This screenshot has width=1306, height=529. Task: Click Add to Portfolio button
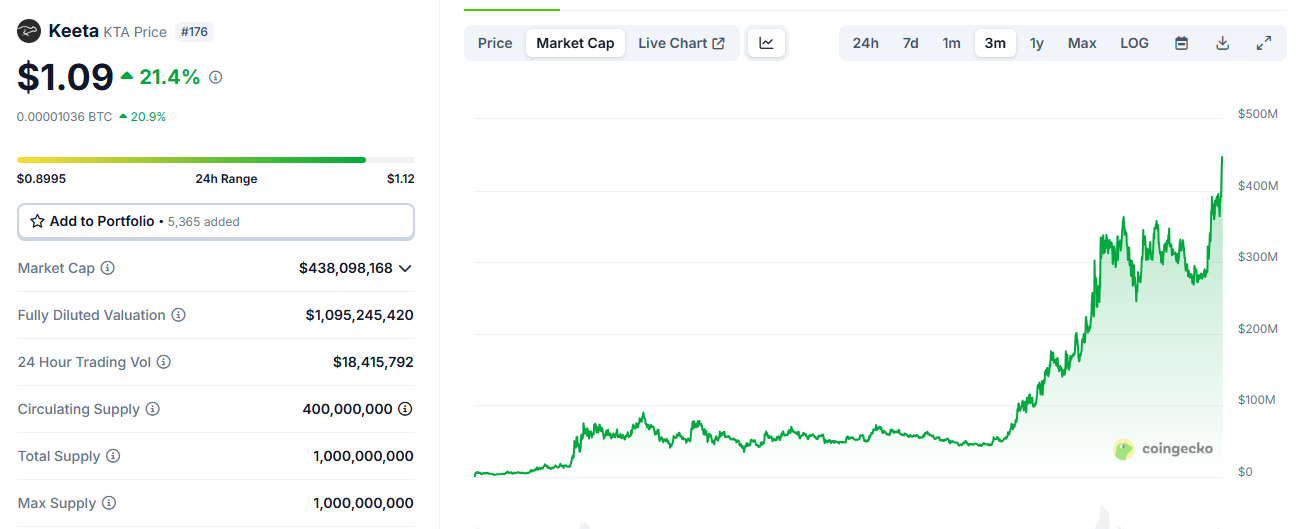(x=215, y=221)
